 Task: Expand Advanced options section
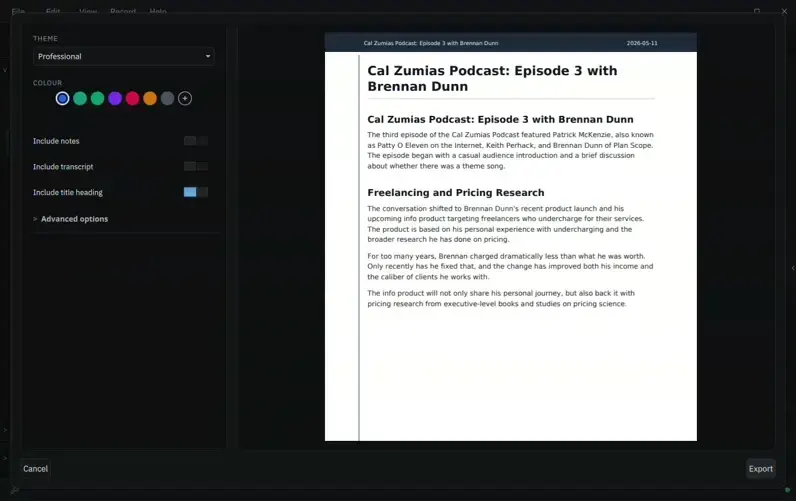point(71,219)
